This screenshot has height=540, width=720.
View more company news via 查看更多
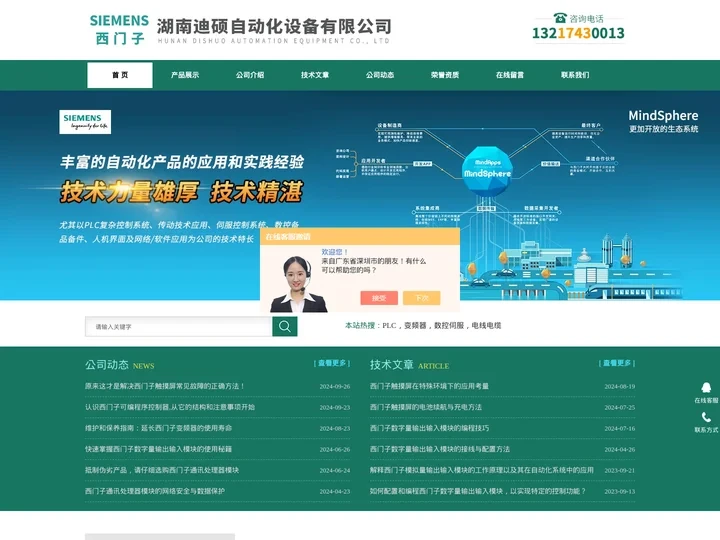[x=332, y=363]
